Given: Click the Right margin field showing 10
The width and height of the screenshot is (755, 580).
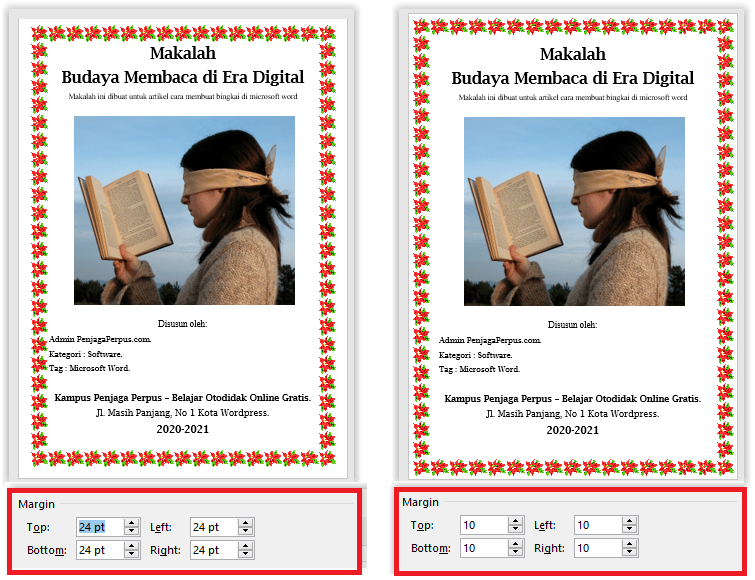Looking at the screenshot, I should (x=598, y=548).
